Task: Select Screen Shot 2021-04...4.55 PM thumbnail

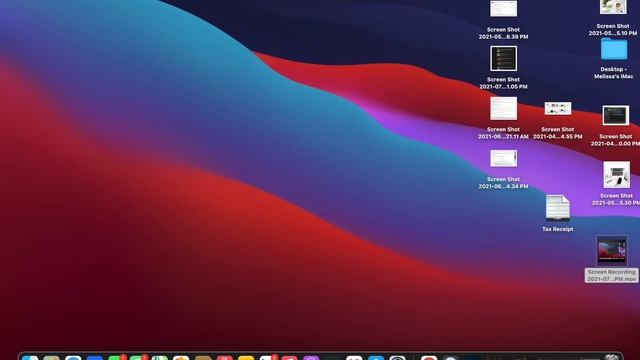Action: point(558,109)
